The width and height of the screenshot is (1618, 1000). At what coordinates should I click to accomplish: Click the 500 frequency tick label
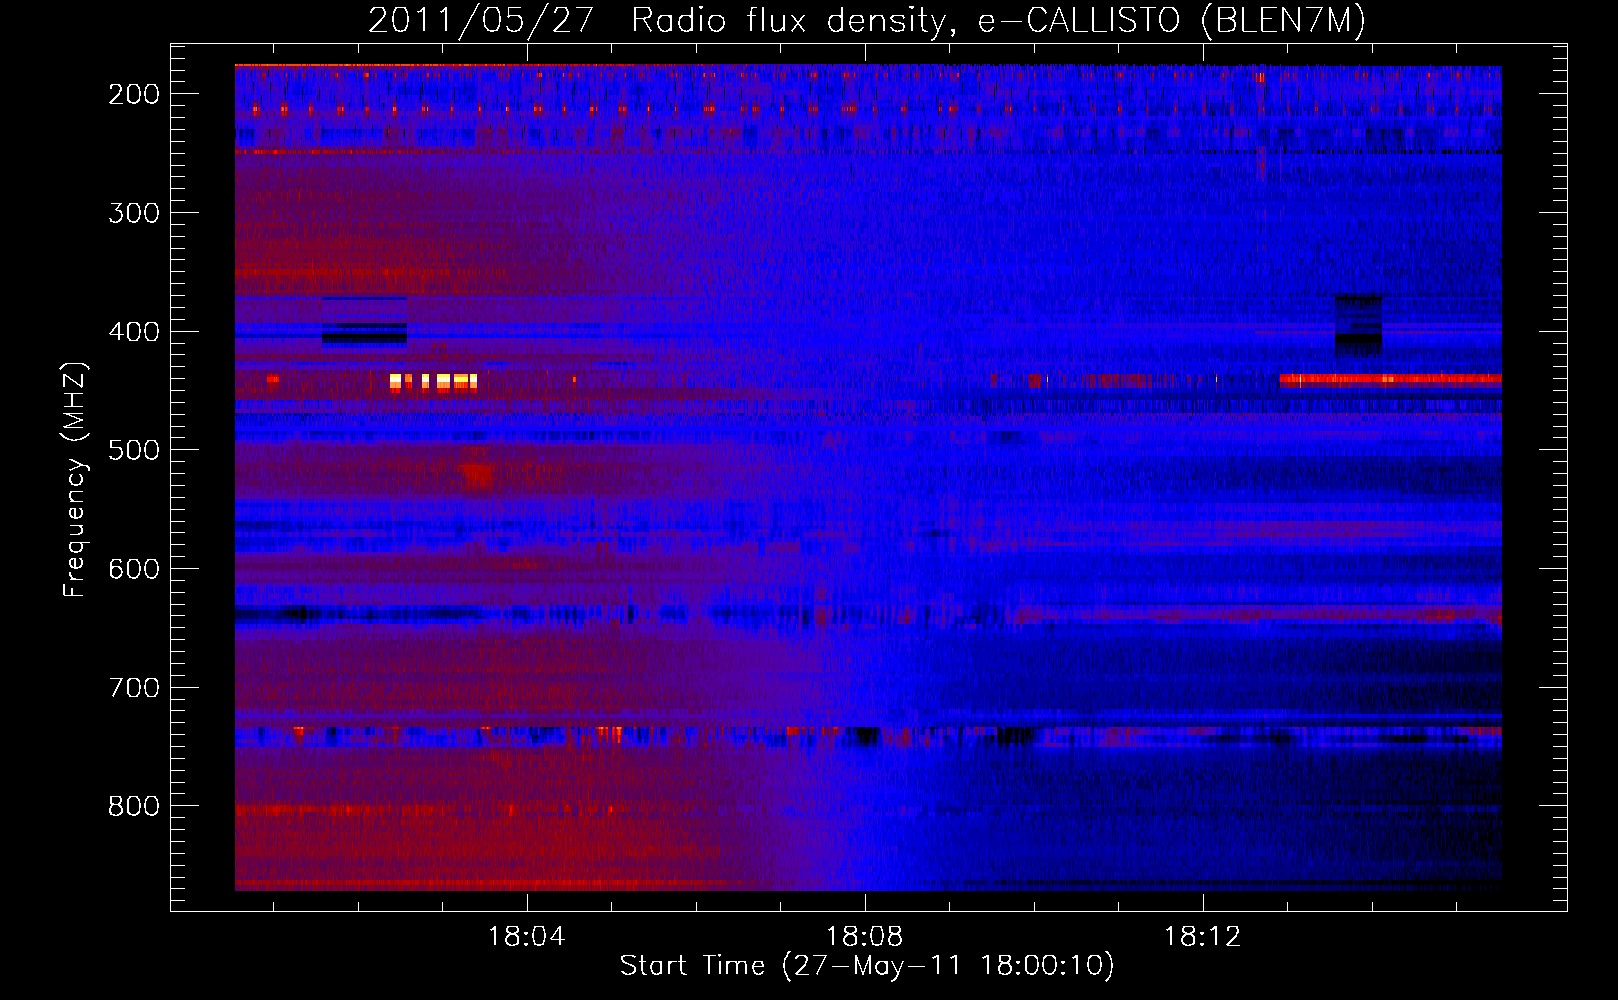tap(134, 450)
